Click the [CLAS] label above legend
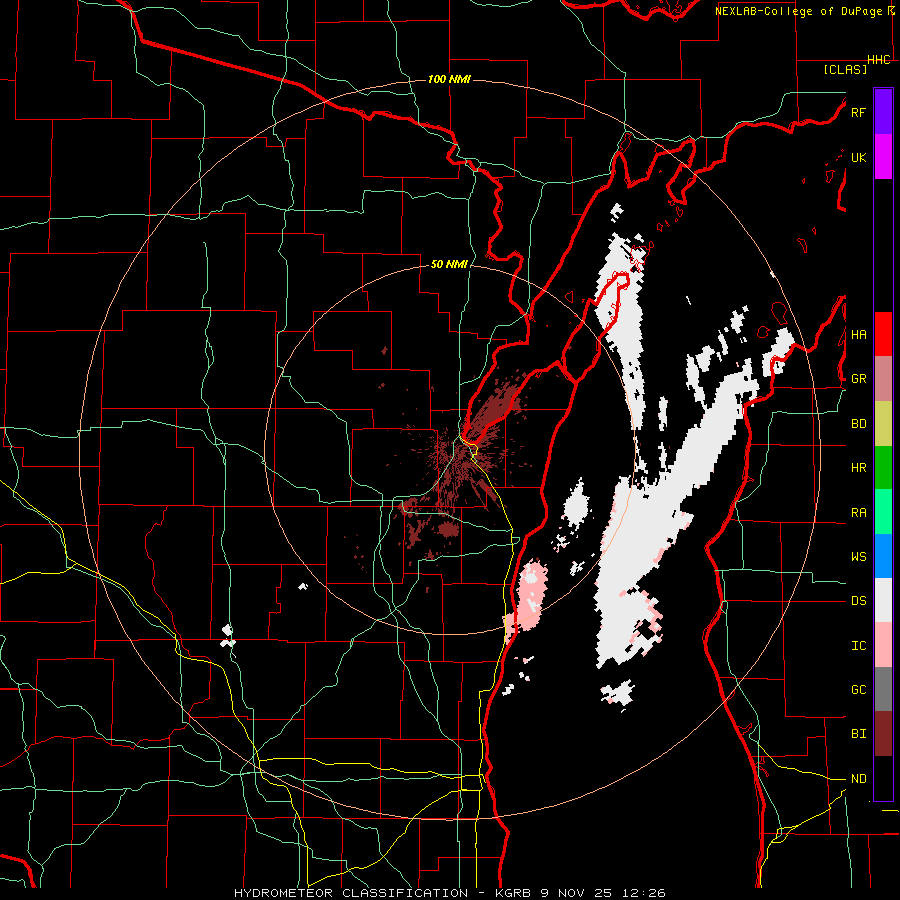 (845, 69)
